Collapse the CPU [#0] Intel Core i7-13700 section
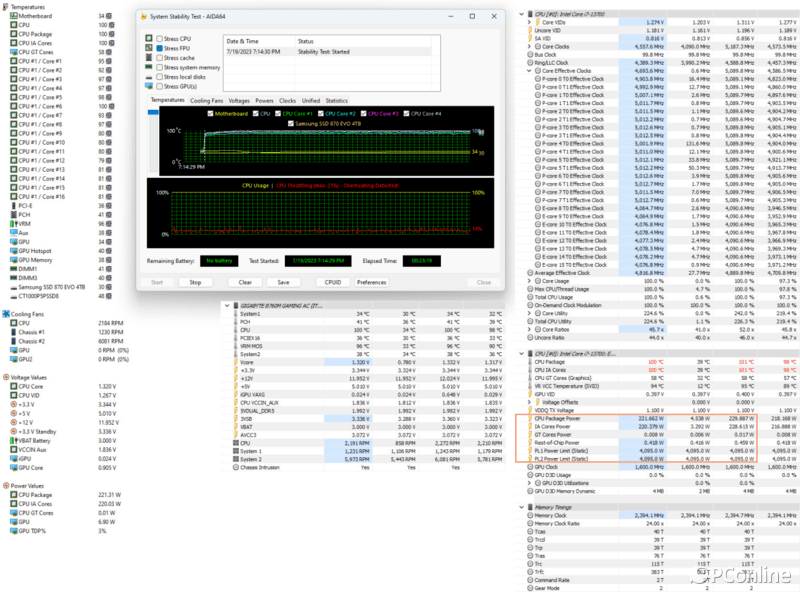The image size is (800, 592). (521, 14)
